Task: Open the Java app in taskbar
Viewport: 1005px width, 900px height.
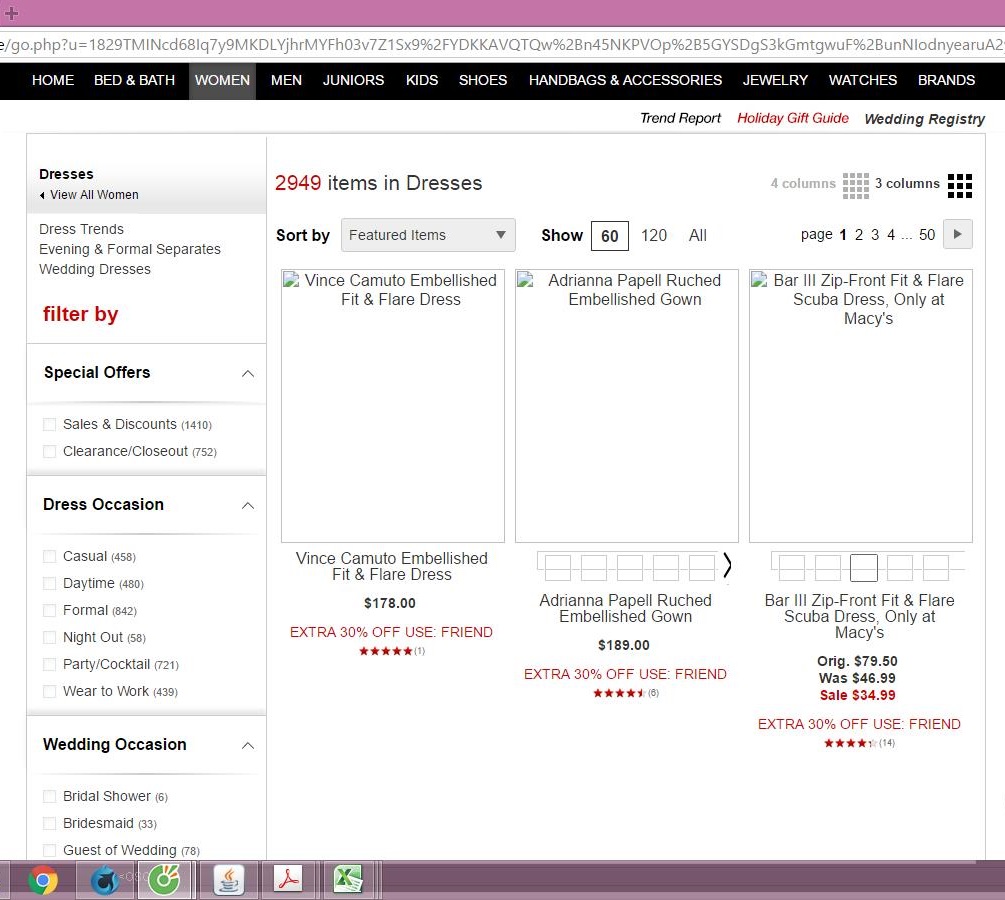Action: (x=229, y=880)
